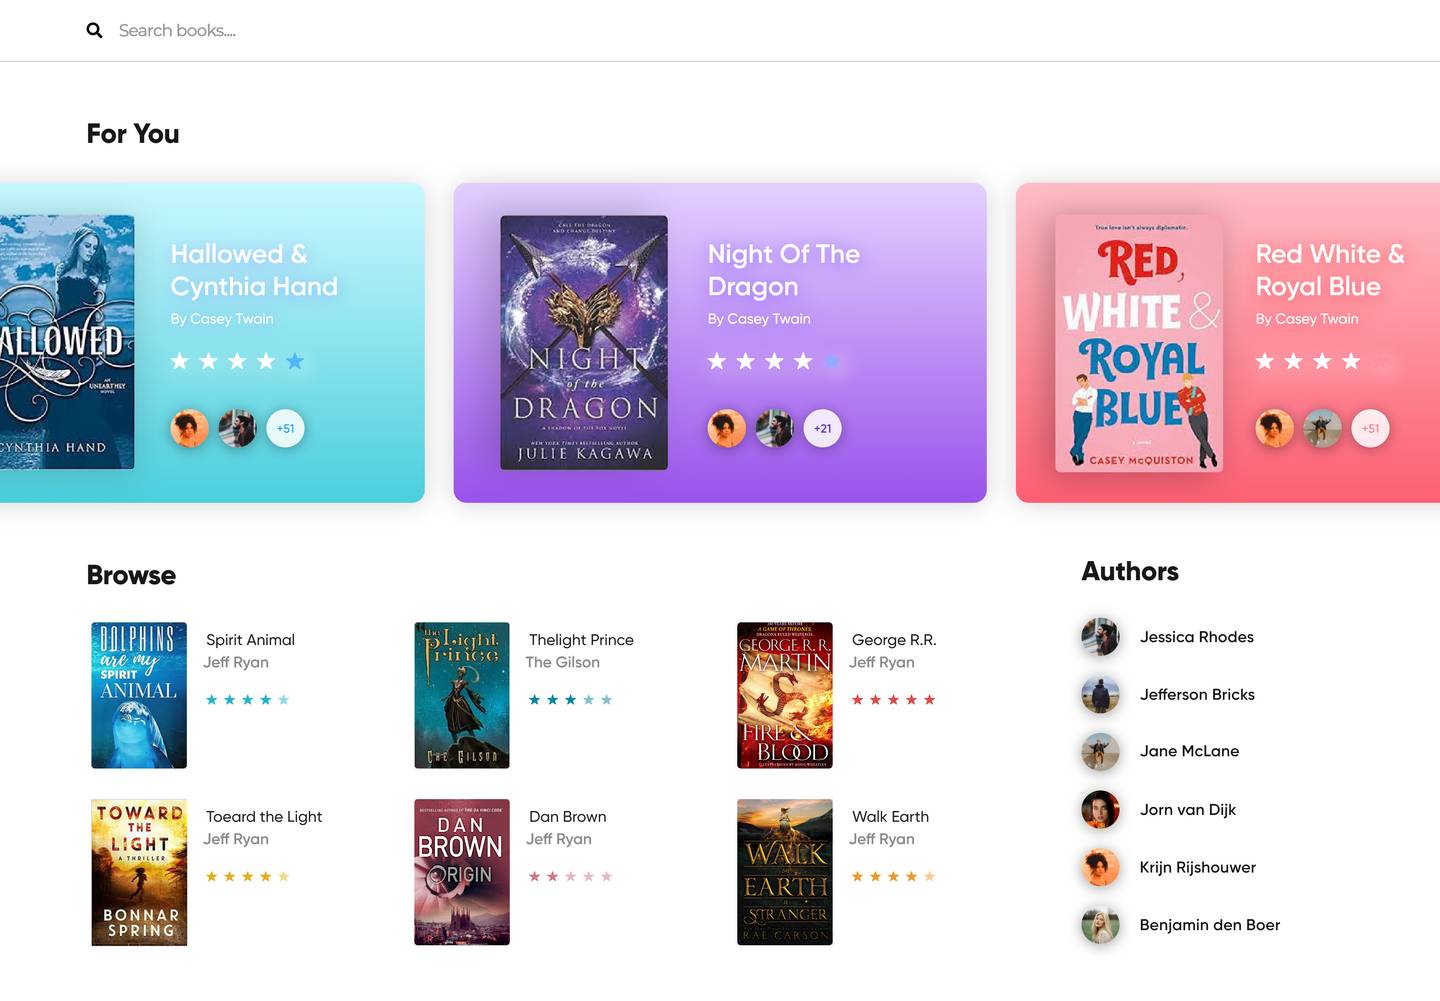Click +51 readers badge on Red White card
Screen dimensions: 1440x1001
1371,429
